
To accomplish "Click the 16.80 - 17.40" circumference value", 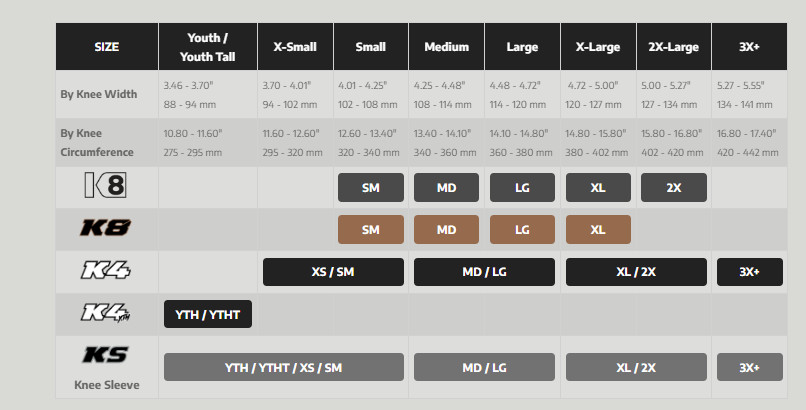I will pos(746,133).
